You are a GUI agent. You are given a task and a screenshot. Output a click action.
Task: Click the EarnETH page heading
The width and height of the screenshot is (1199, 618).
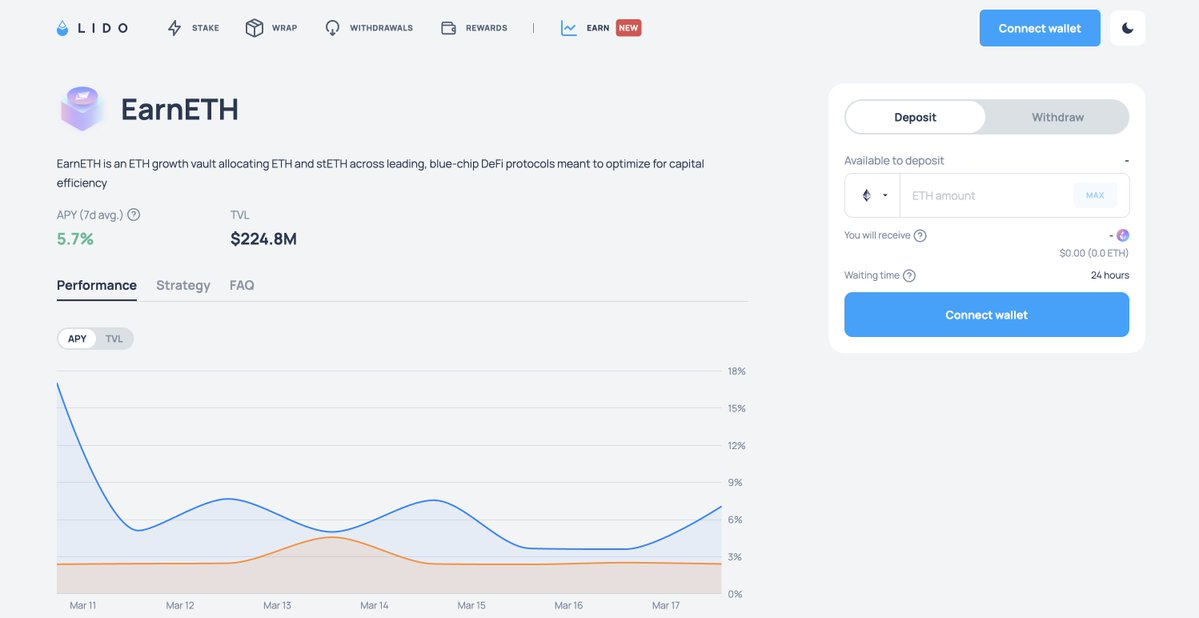180,109
